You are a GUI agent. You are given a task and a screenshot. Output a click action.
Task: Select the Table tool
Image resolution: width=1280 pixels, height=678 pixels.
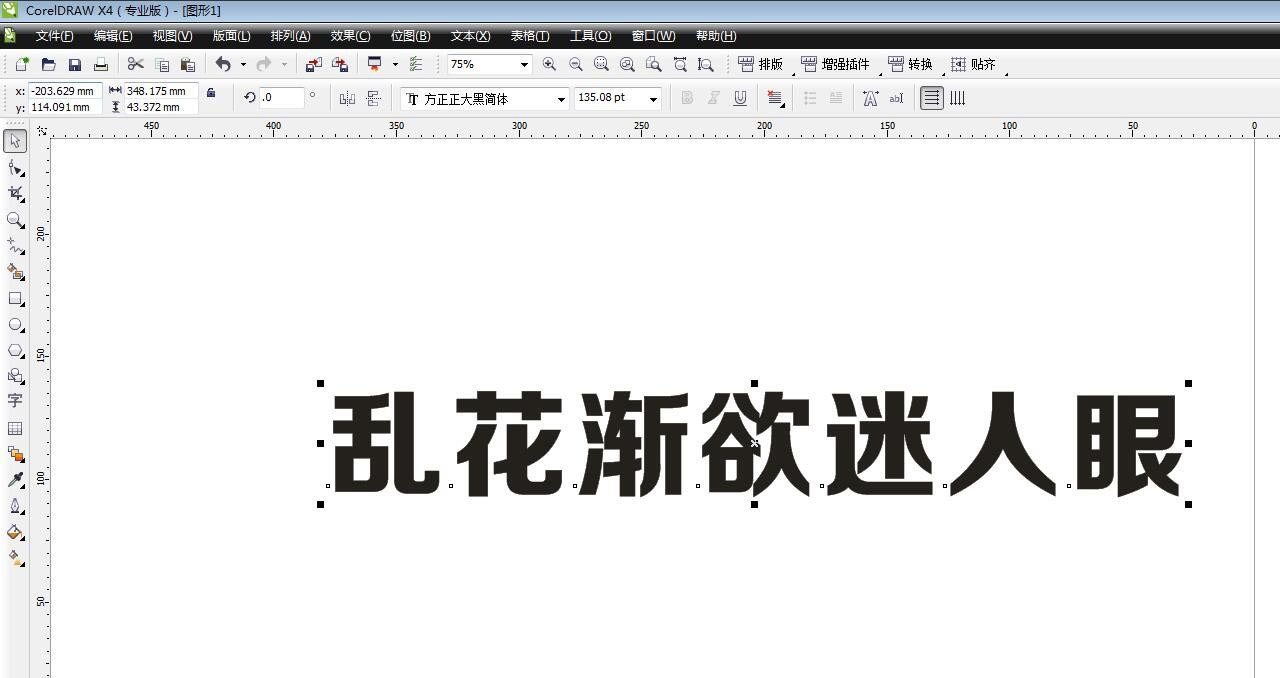click(14, 427)
